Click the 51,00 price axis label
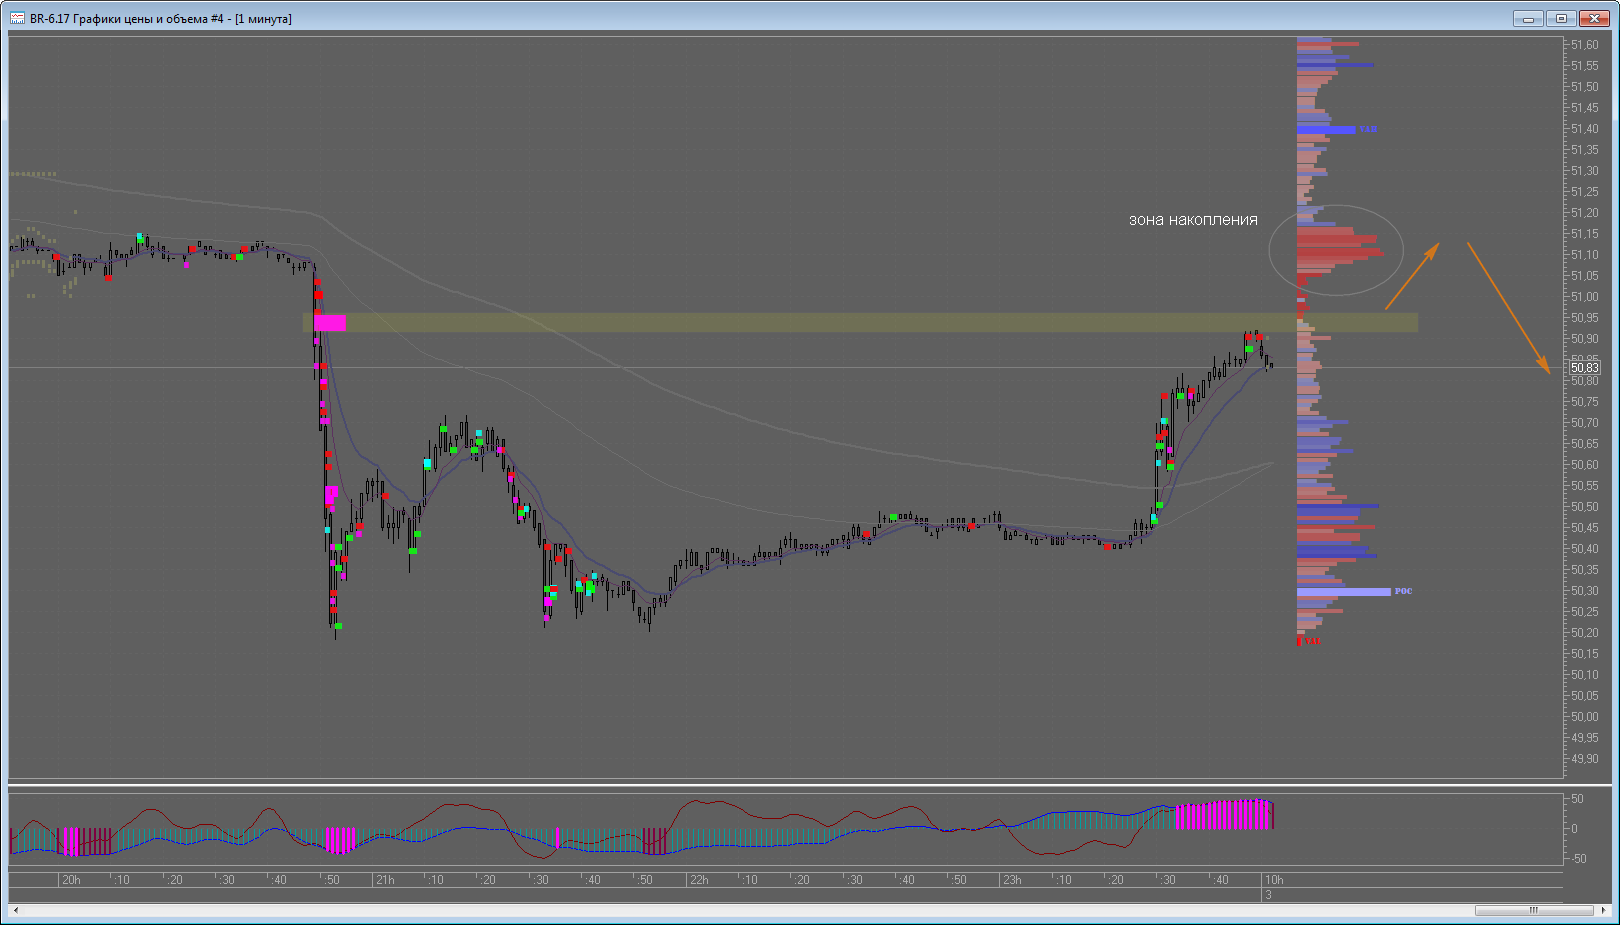This screenshot has width=1620, height=925. pyautogui.click(x=1585, y=297)
